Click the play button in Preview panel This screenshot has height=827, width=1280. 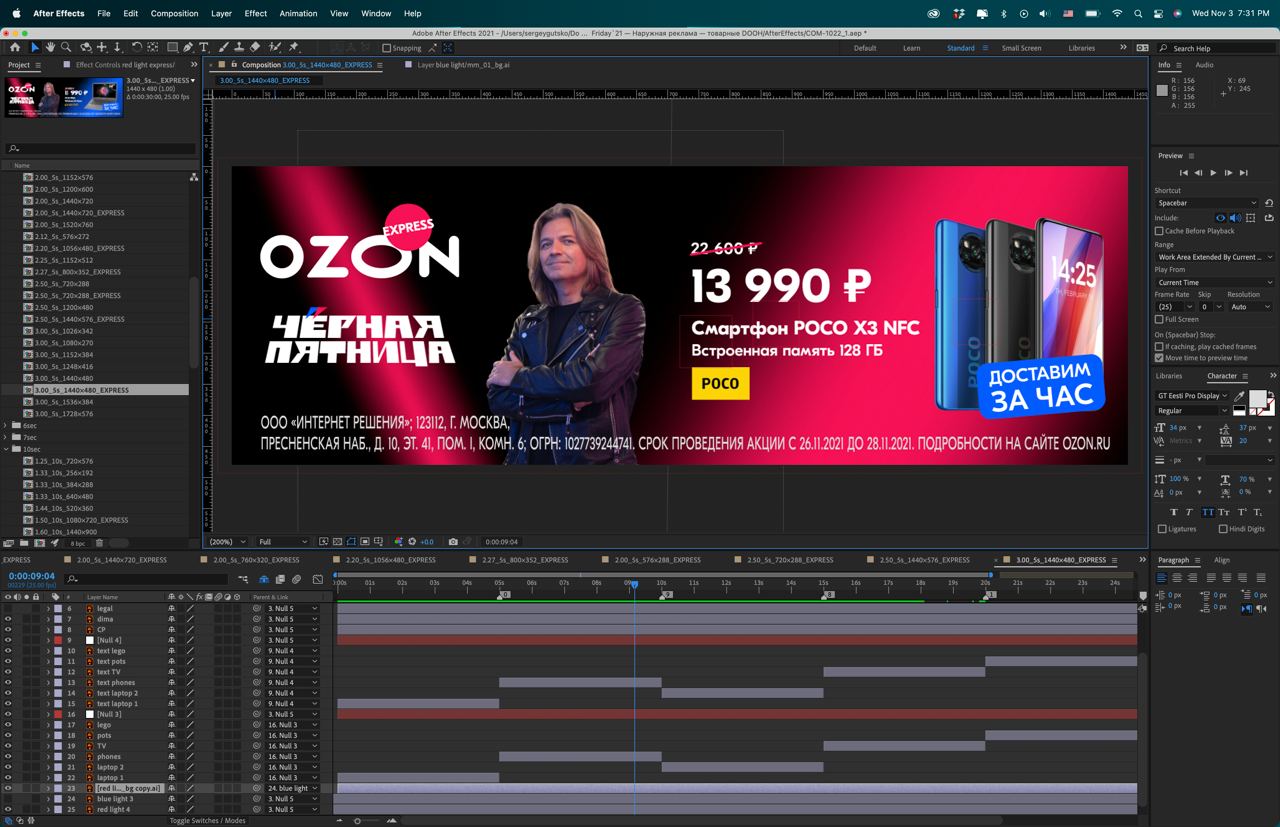pos(1213,173)
